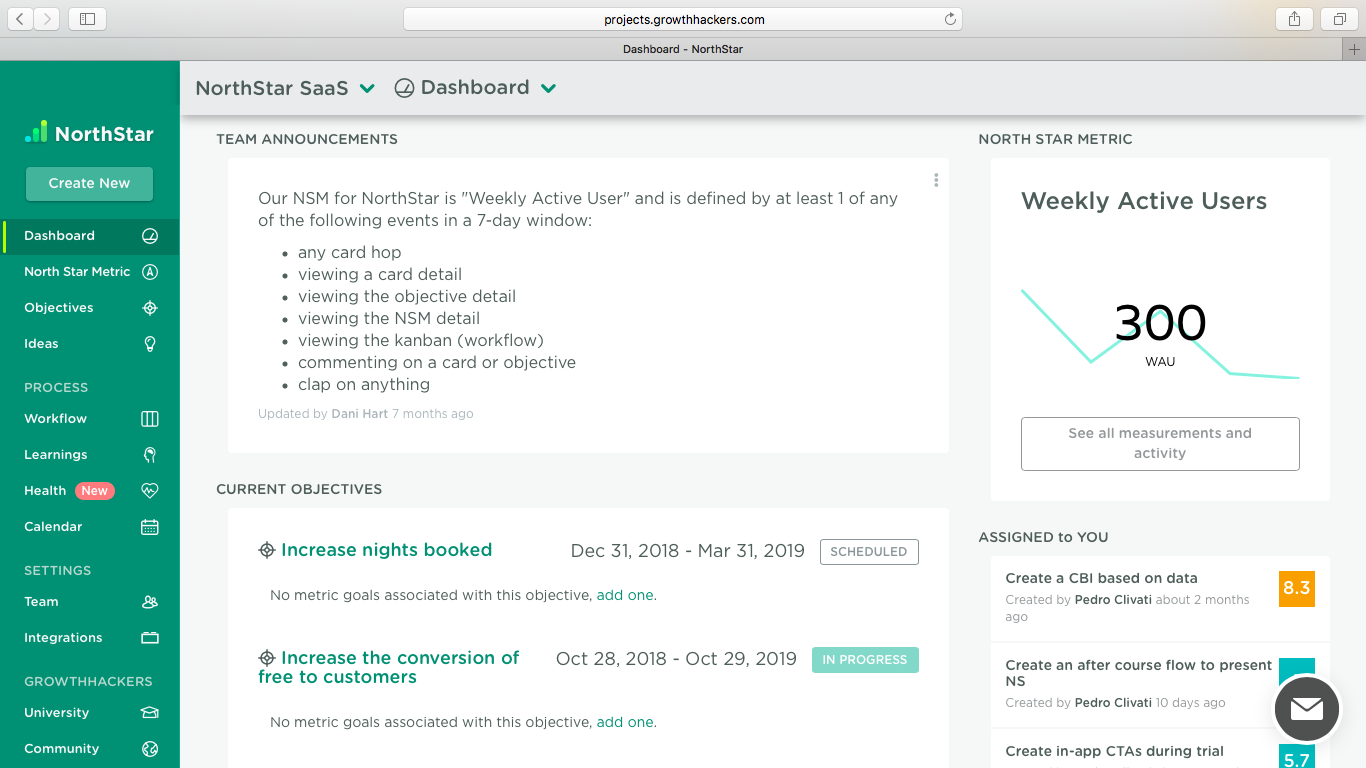Click the Objectives target icon in sidebar
Image resolution: width=1366 pixels, height=768 pixels.
[x=150, y=308]
